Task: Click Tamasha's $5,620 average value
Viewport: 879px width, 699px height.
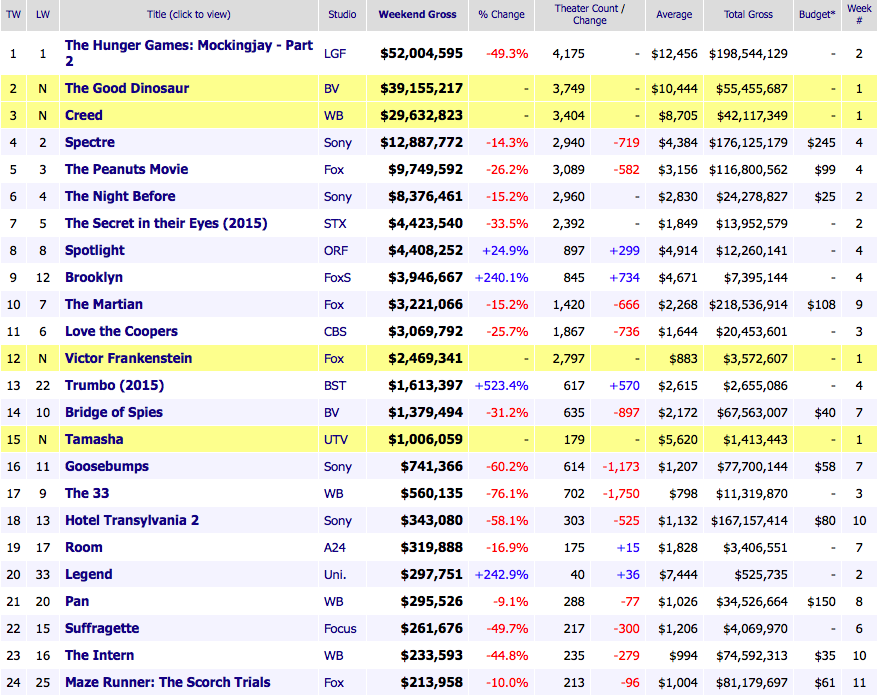Action: [678, 439]
